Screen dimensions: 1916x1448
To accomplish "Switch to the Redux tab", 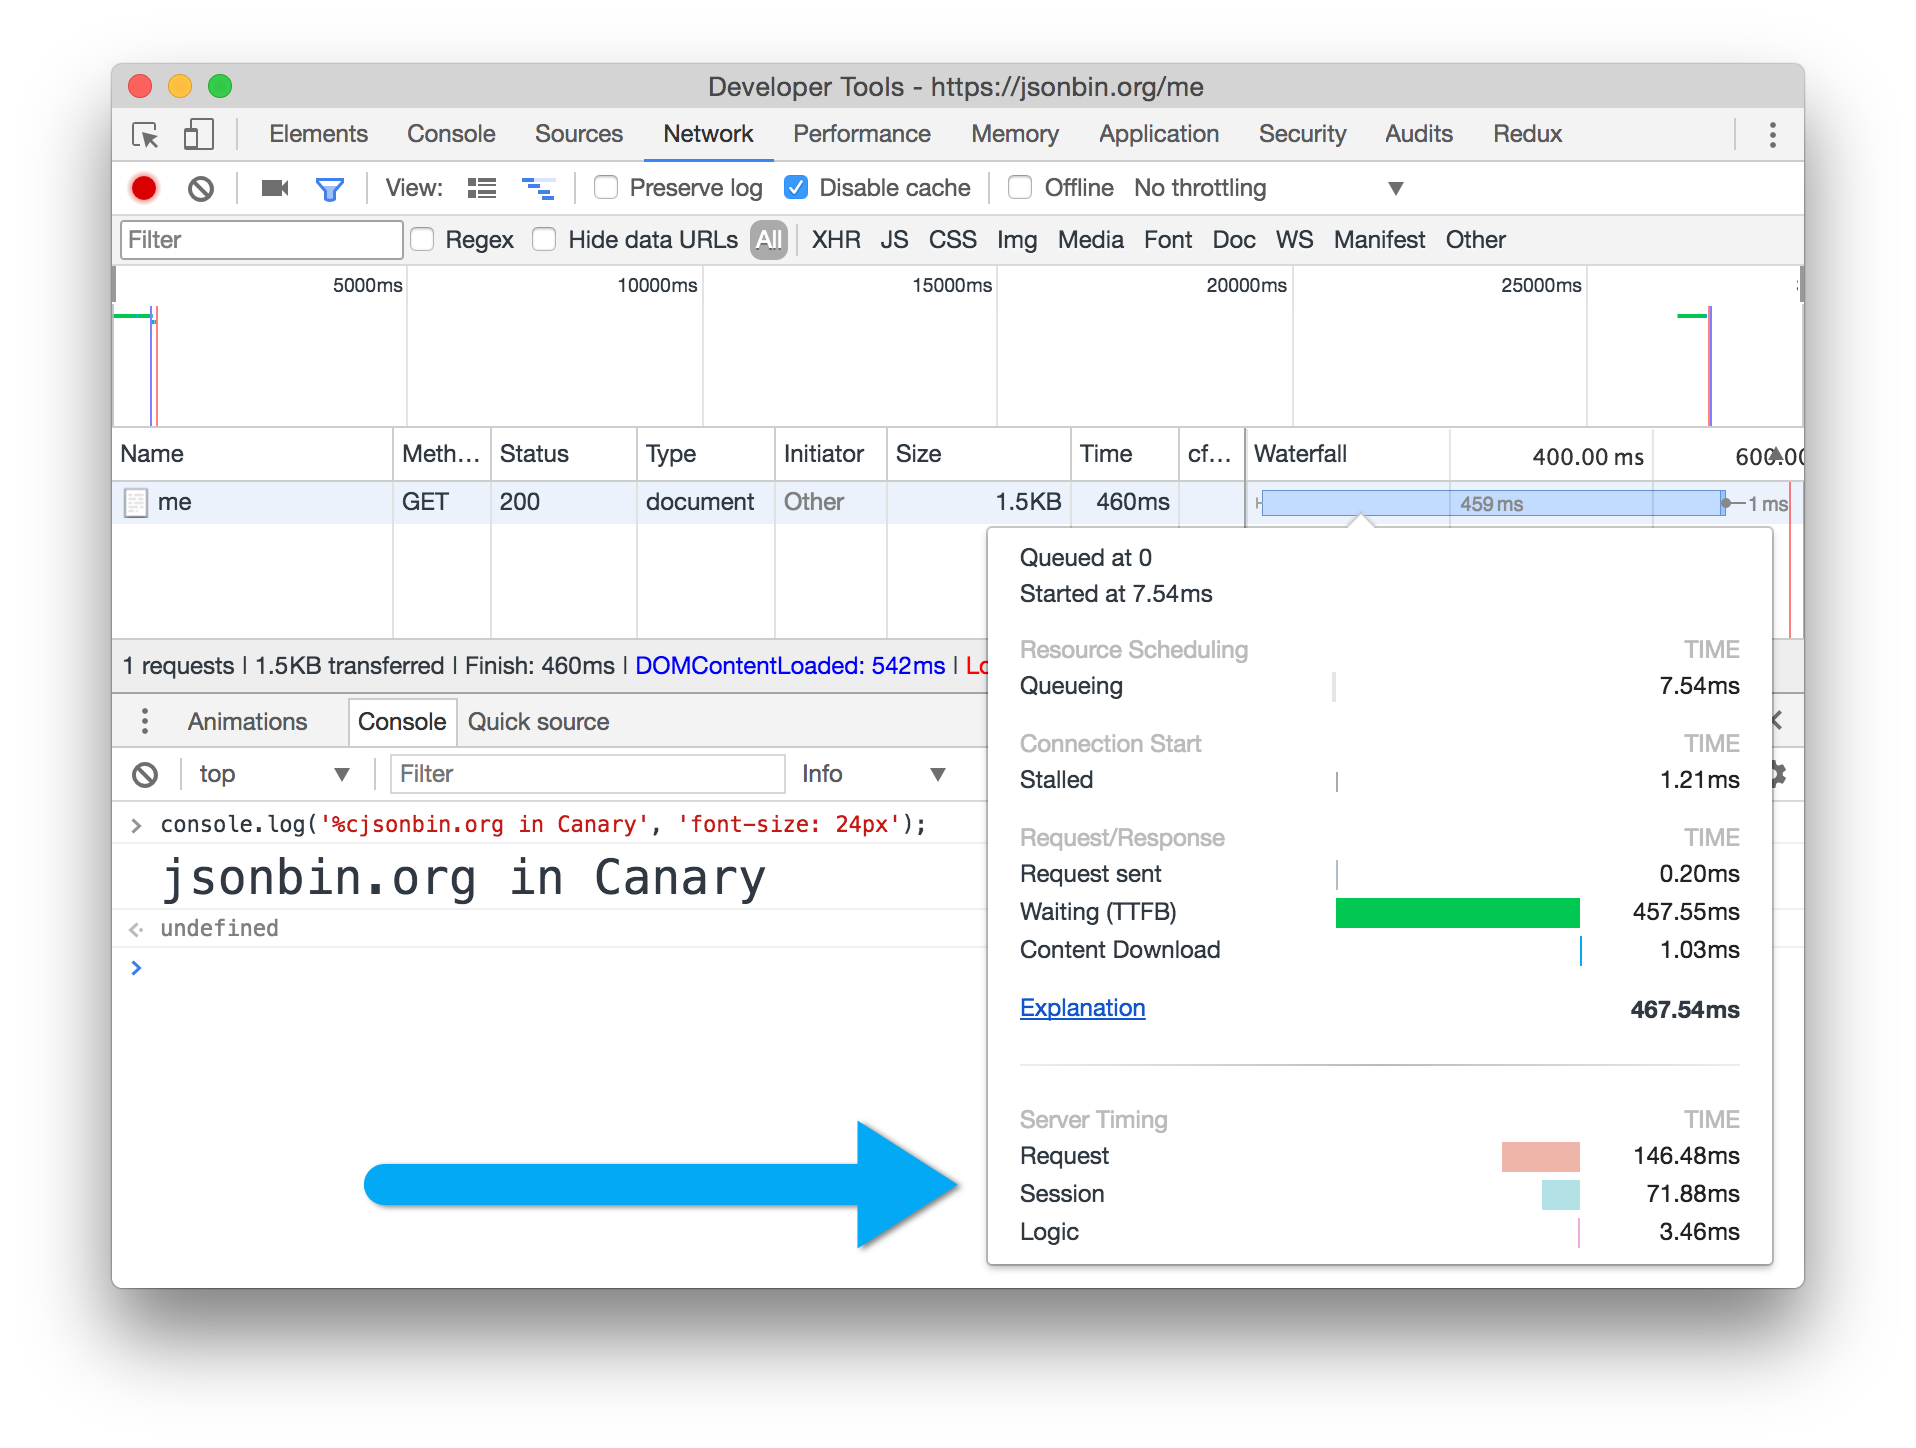I will pos(1527,134).
